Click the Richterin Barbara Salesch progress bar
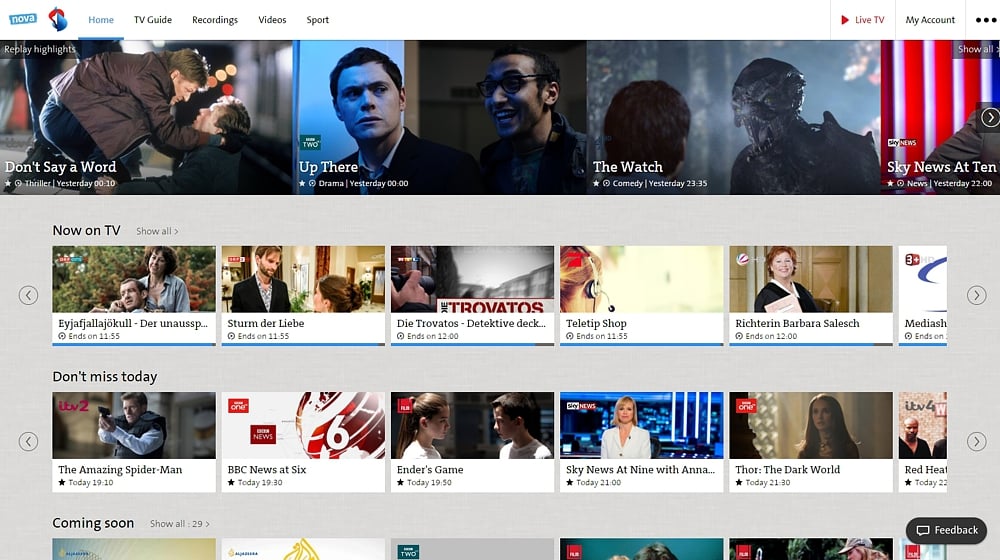 click(811, 344)
